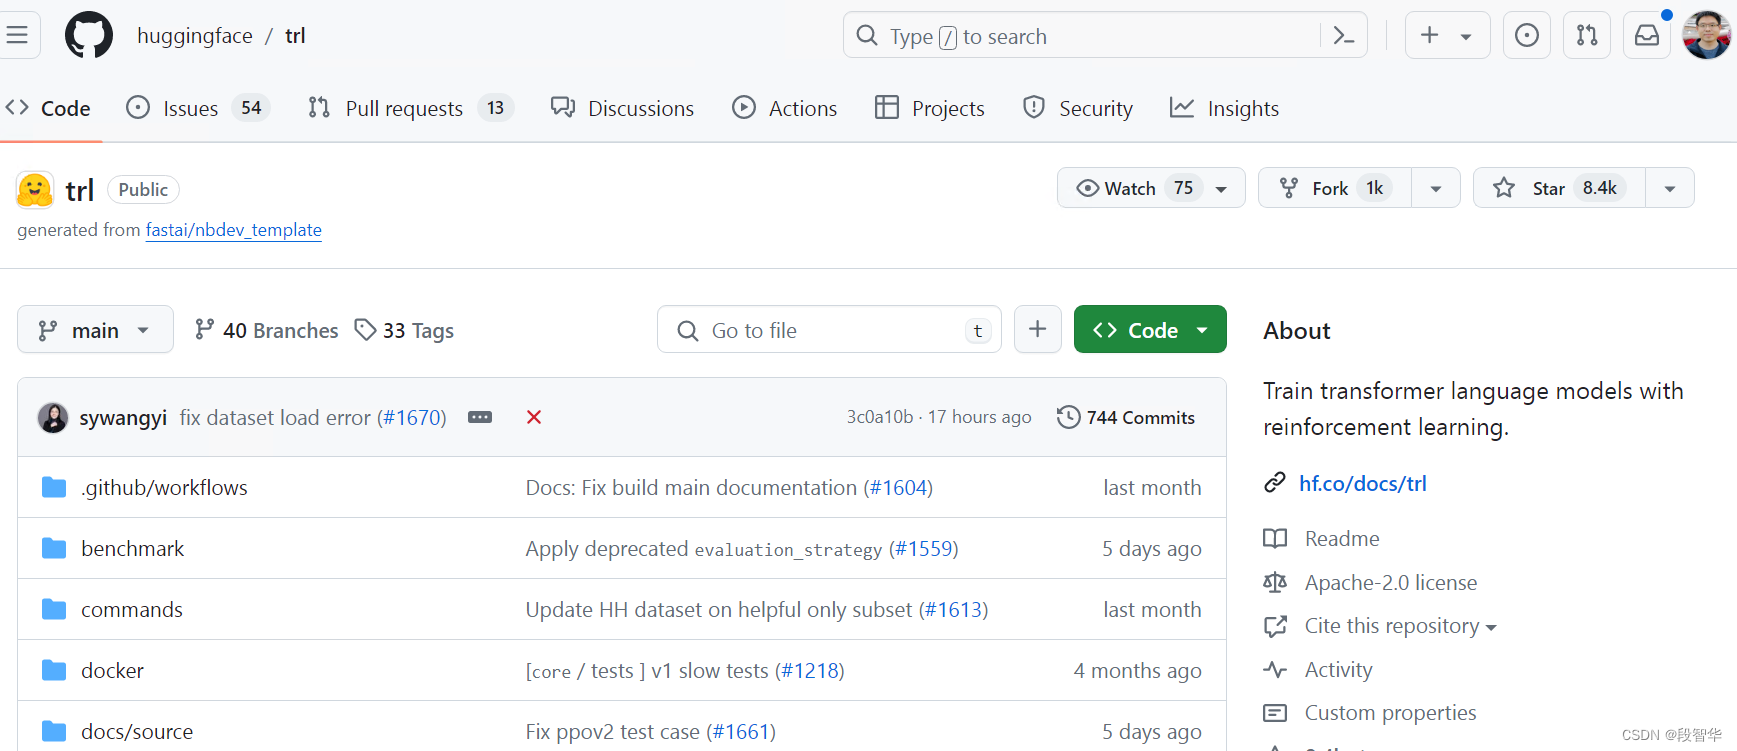Click the Fork button
This screenshot has height=751, width=1737.
click(x=1335, y=188)
